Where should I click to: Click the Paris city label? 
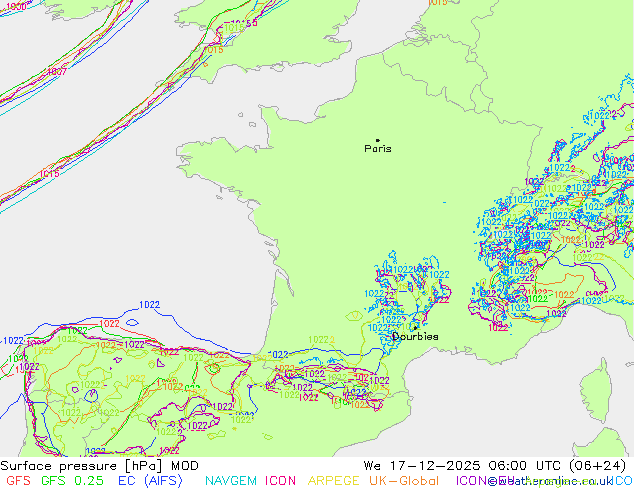[x=378, y=149]
